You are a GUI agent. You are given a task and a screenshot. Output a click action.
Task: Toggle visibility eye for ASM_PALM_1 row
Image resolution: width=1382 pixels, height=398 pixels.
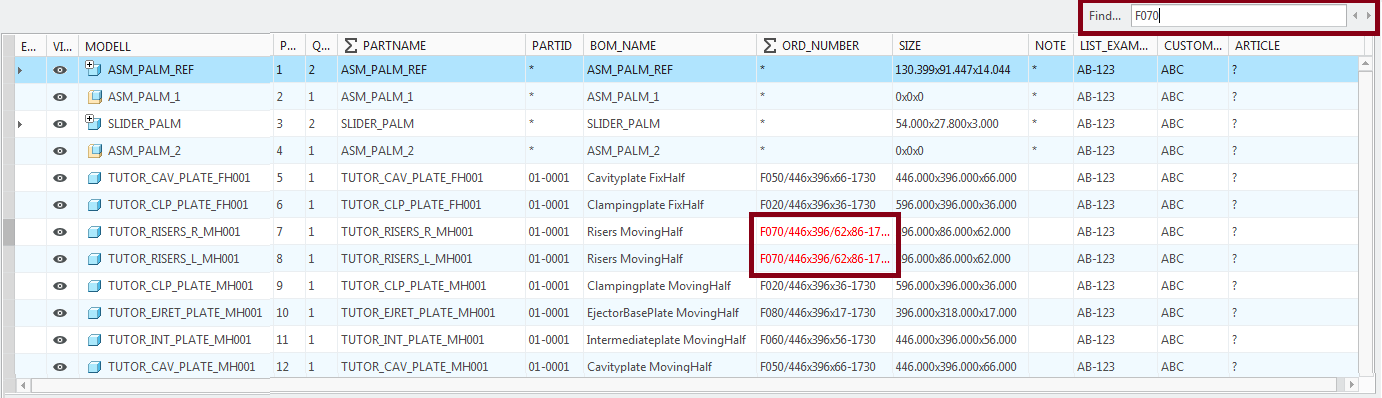tap(61, 97)
